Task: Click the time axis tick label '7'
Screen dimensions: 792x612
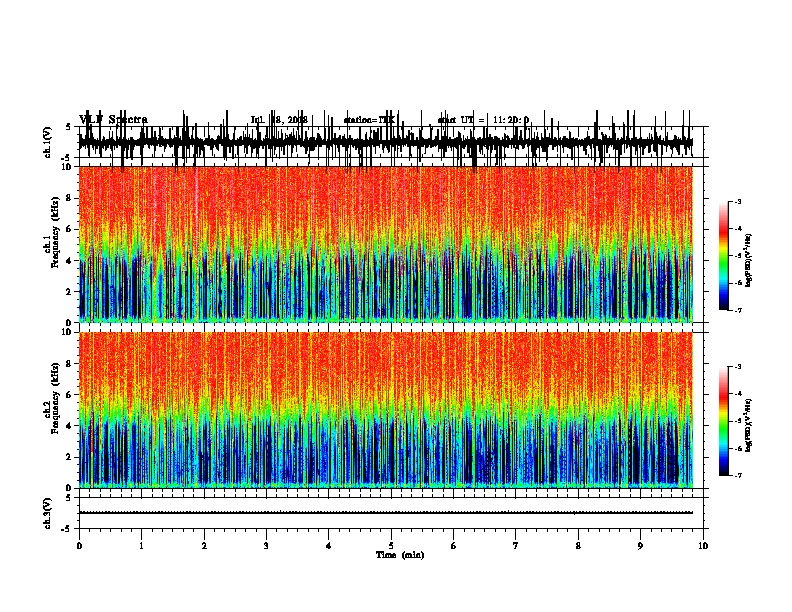Action: pyautogui.click(x=516, y=546)
